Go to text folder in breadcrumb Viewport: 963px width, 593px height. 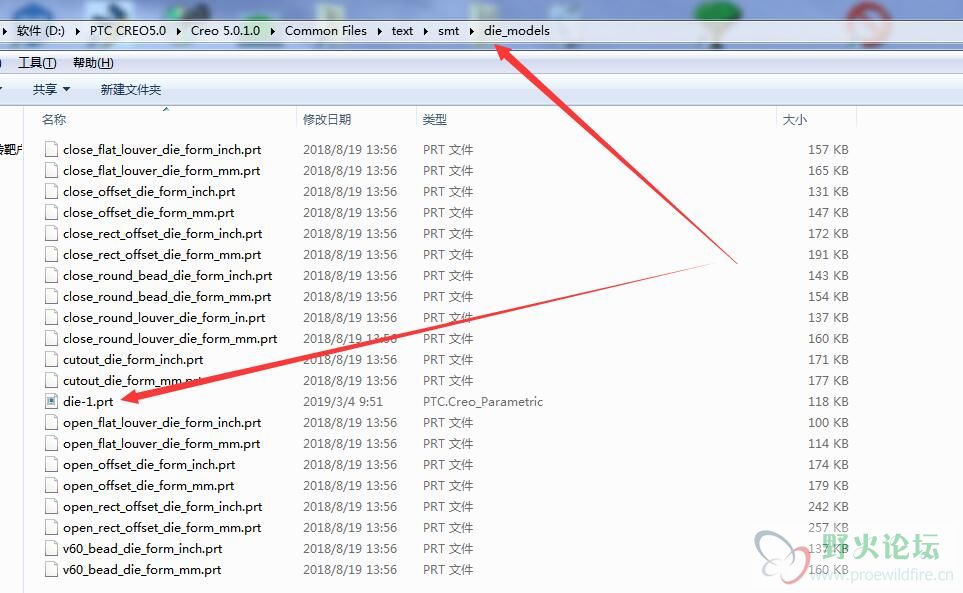pos(402,31)
